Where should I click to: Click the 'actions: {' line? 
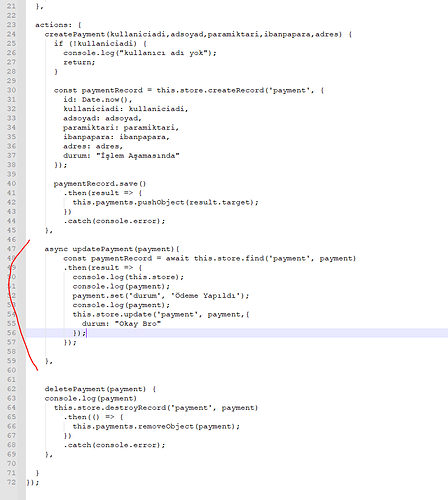pyautogui.click(x=58, y=25)
